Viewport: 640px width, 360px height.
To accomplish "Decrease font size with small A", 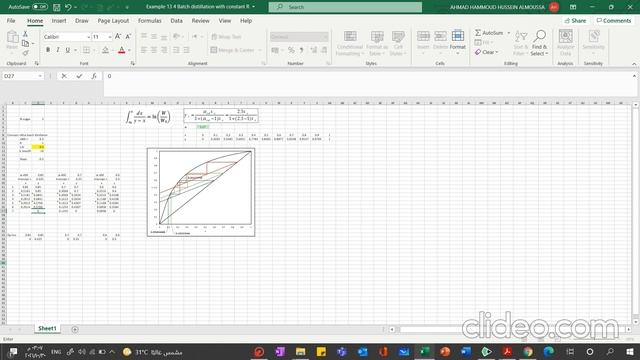I will [128, 37].
